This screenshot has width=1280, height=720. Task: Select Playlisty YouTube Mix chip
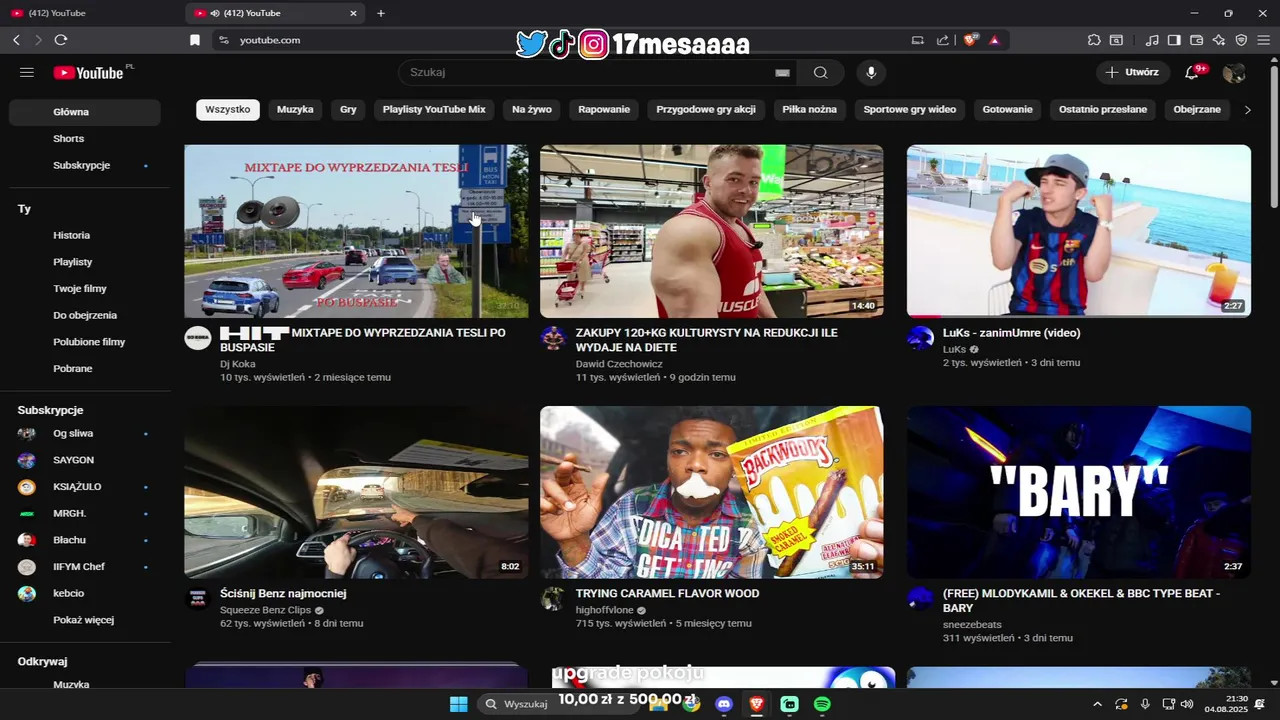pos(434,109)
